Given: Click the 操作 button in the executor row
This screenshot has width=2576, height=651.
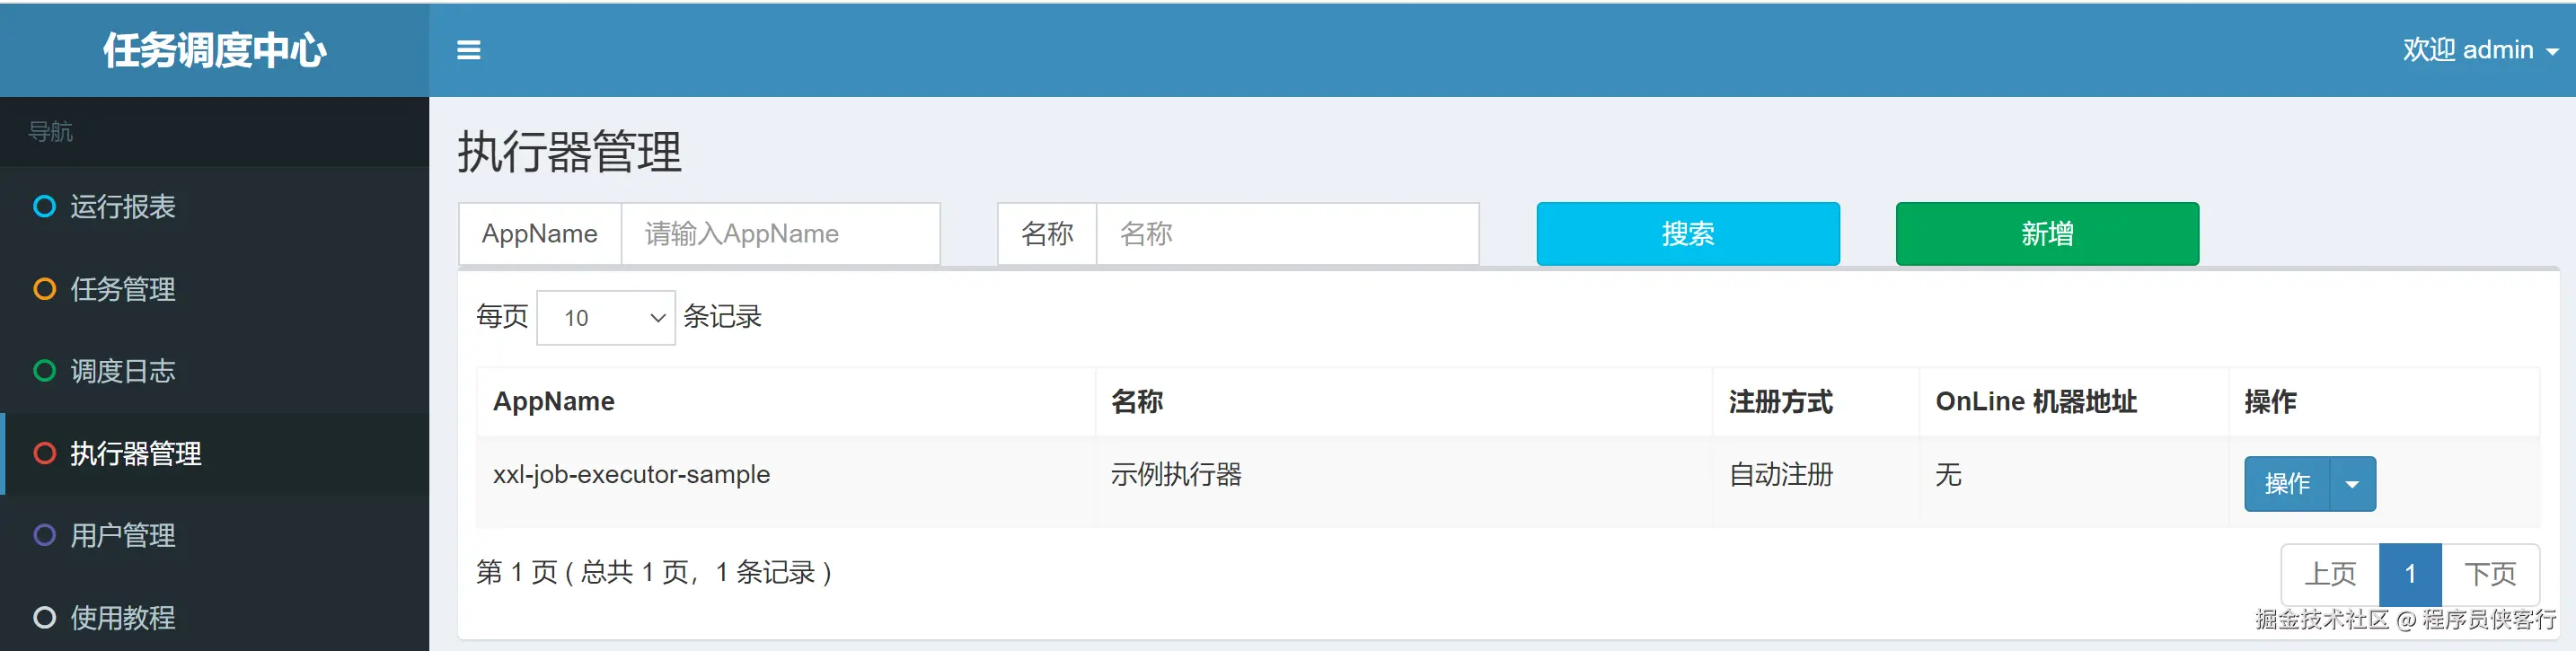Looking at the screenshot, I should coord(2287,484).
